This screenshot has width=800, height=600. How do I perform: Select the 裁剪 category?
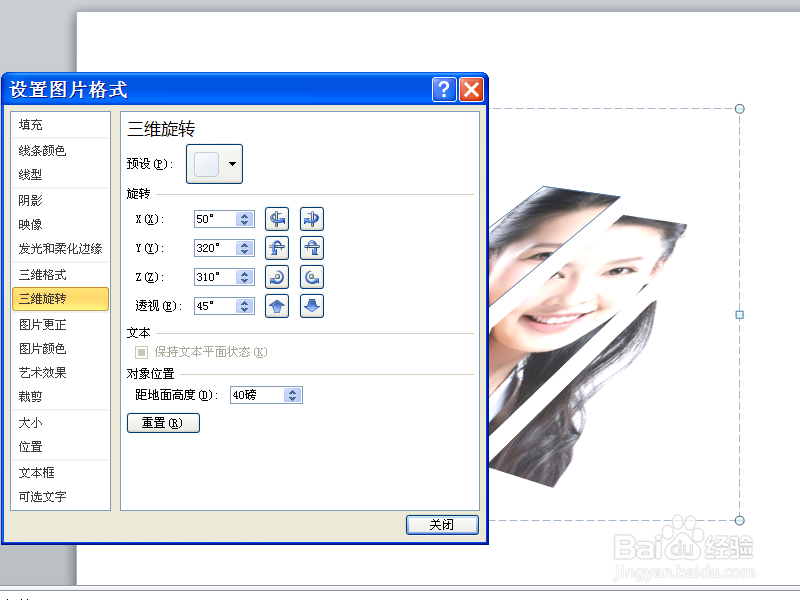[x=60, y=397]
